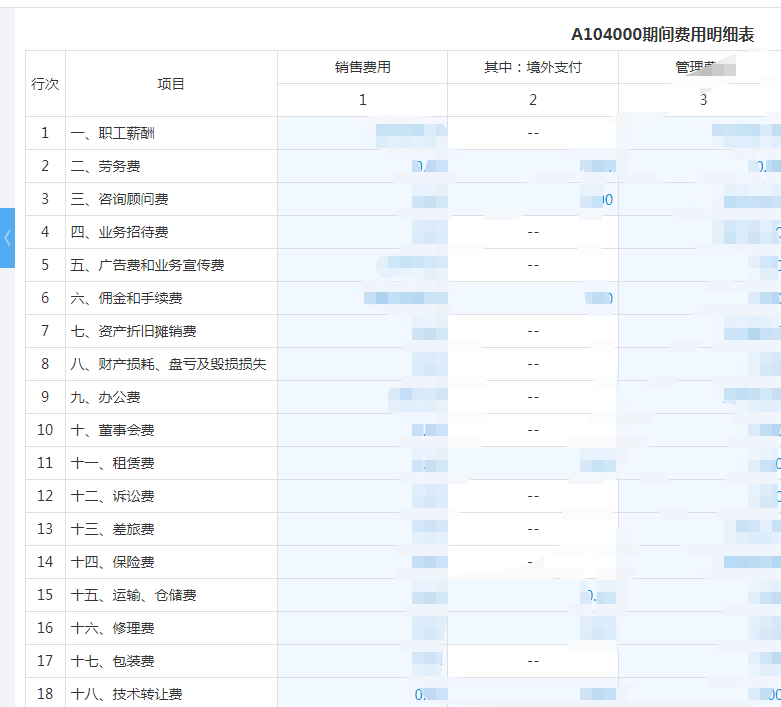Click the 境外支付 cell for 佣金和手续费

click(532, 298)
